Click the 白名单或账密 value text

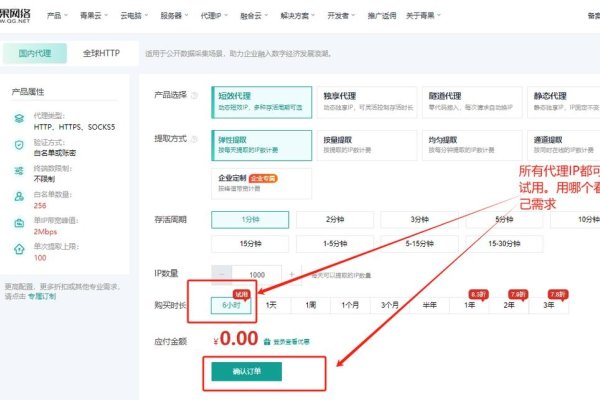coord(55,153)
